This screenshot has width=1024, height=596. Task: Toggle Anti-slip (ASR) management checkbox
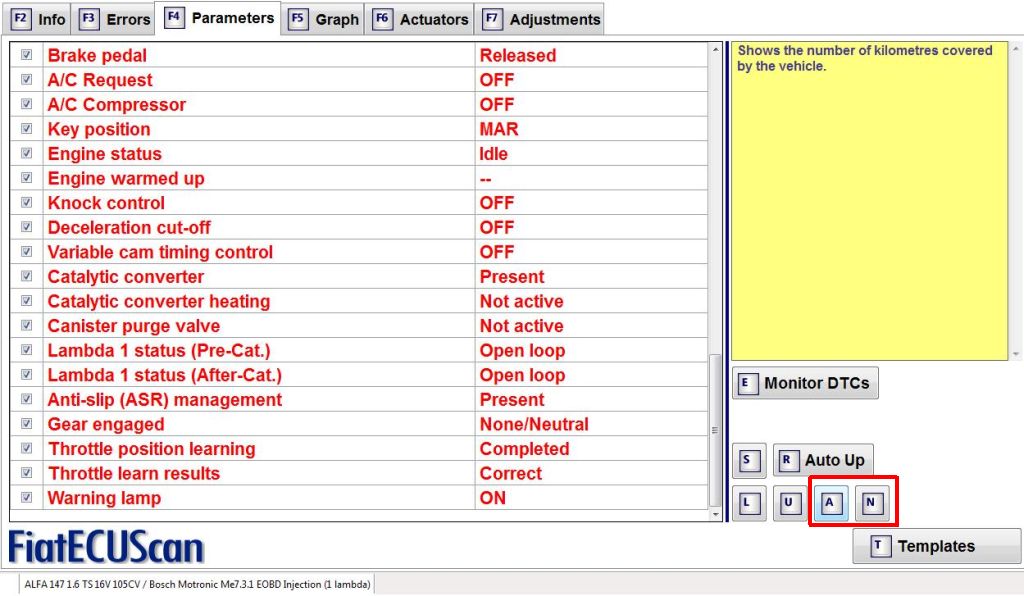[26, 399]
